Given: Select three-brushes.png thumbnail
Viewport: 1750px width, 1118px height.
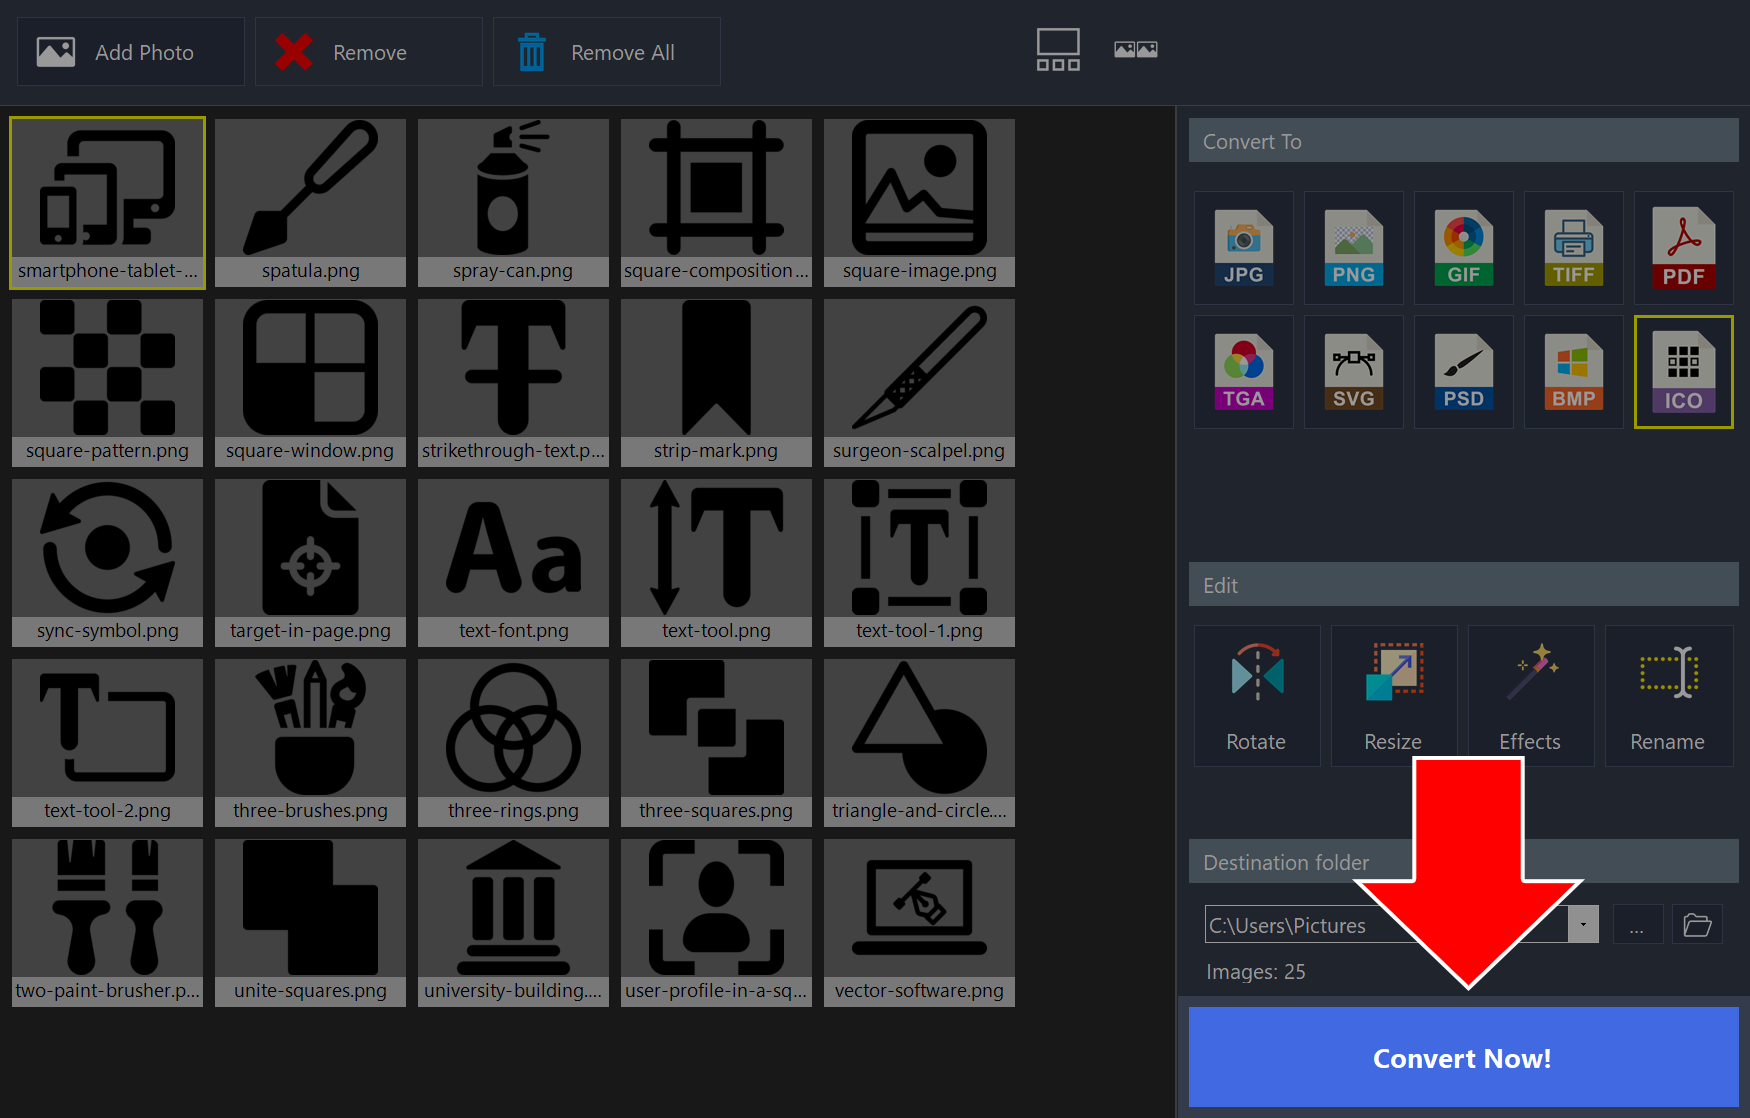Looking at the screenshot, I should [x=310, y=743].
